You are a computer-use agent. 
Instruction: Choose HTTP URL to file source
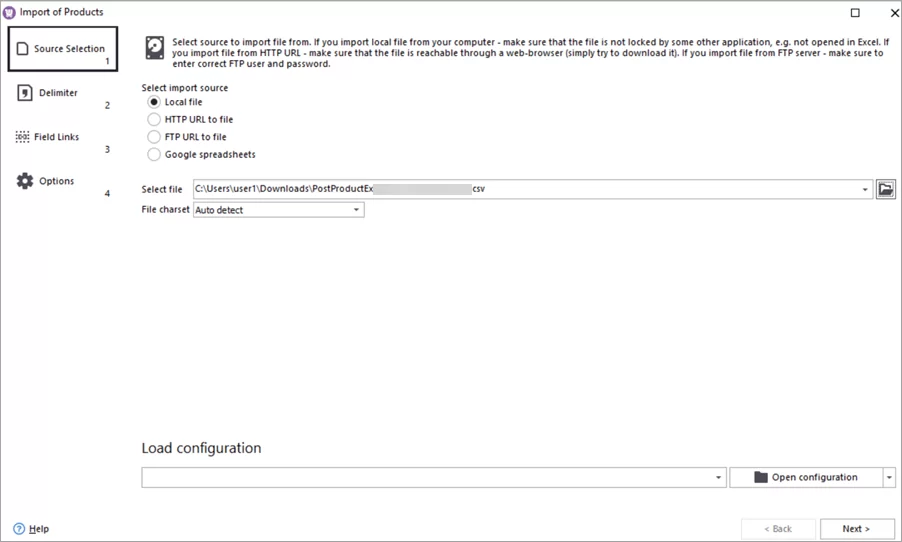point(154,119)
